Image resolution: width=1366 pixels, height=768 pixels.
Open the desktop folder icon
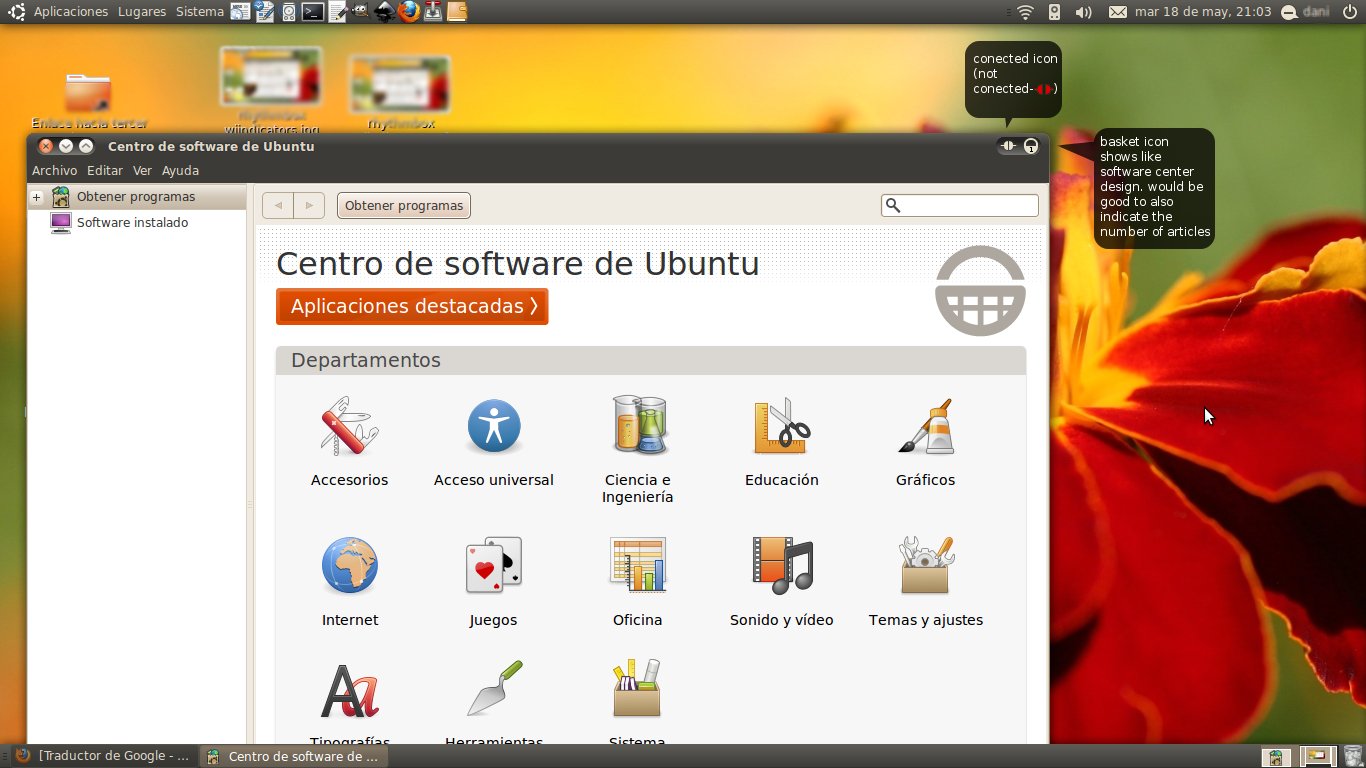coord(88,93)
